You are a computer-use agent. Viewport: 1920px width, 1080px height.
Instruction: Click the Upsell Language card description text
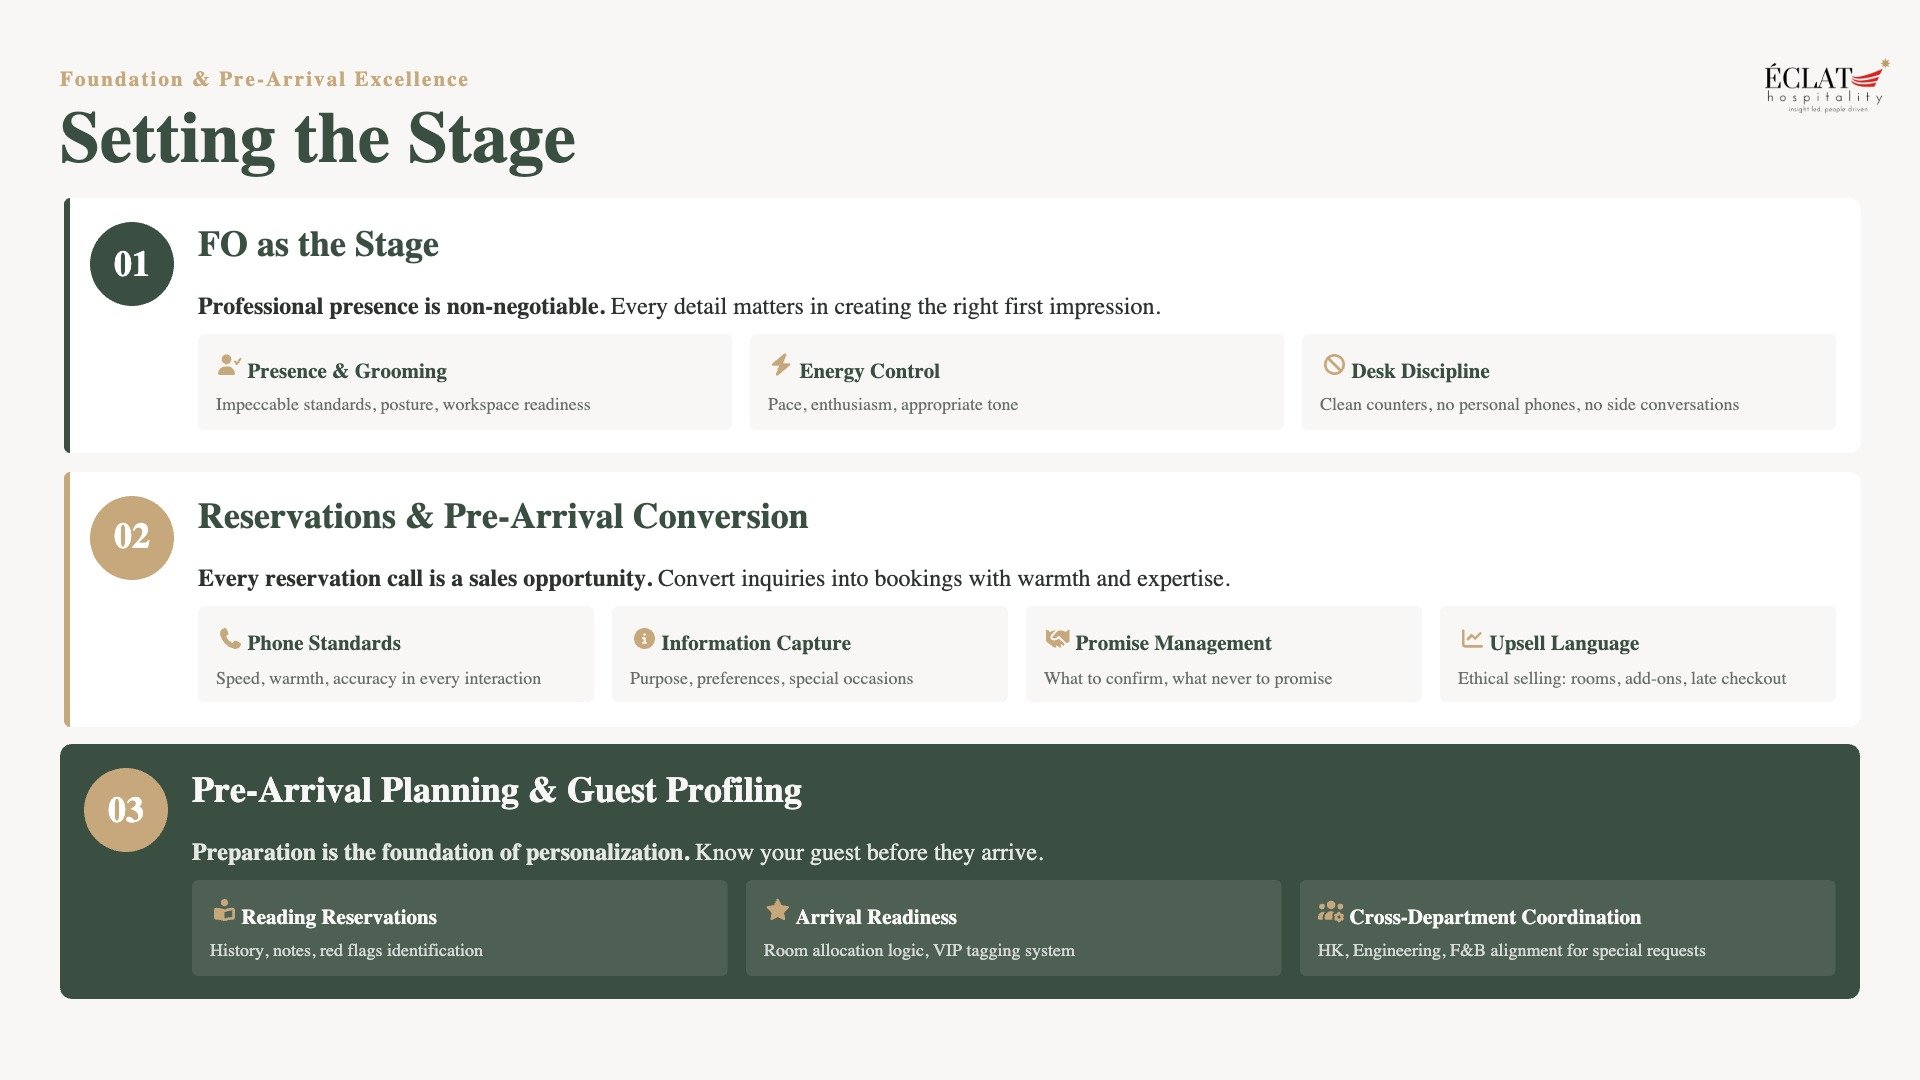click(1621, 678)
